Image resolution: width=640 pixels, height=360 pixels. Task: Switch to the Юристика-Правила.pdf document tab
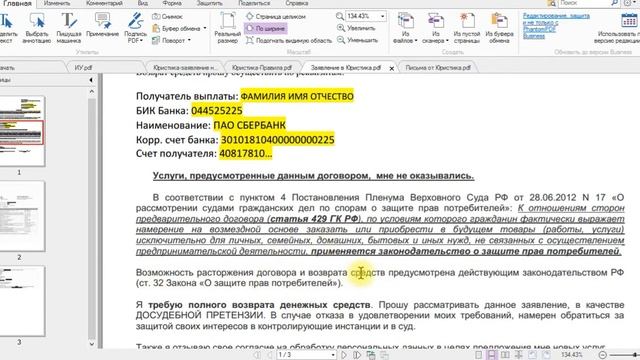262,68
